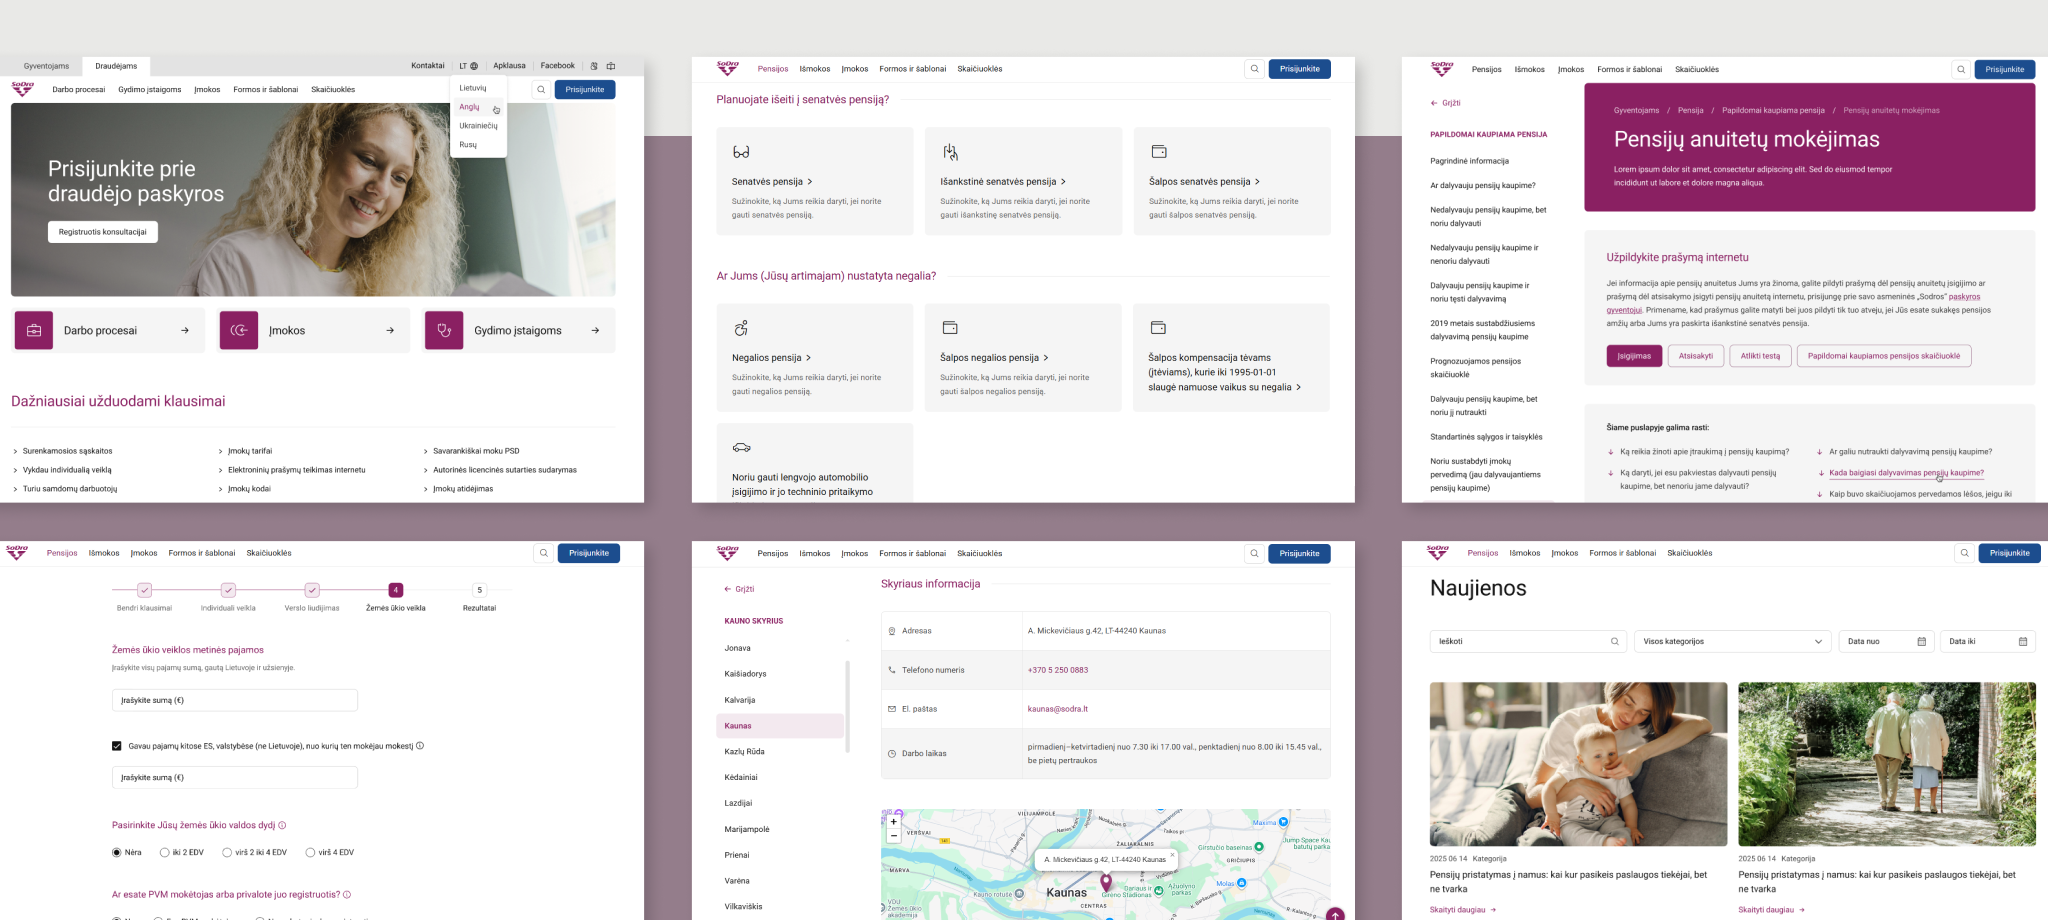Click the briefcase icon on Darbo procesai tile
2048x920 pixels.
tap(34, 331)
